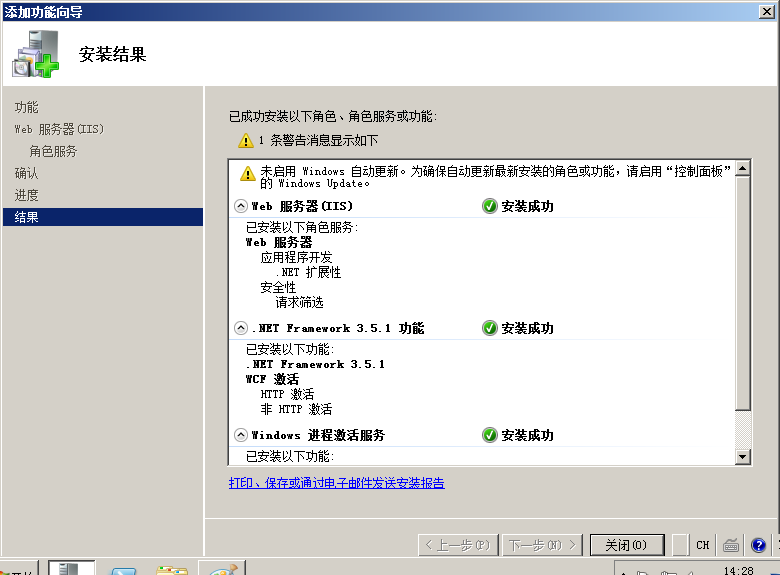The image size is (780, 575).
Task: Click the blue help question mark icon
Action: click(759, 545)
